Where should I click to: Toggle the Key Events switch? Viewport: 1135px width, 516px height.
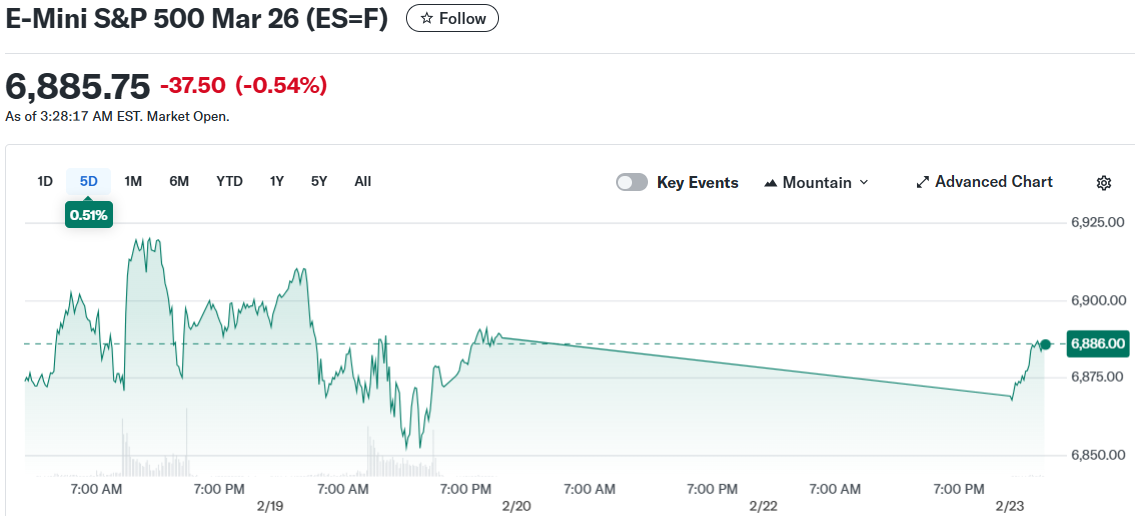(x=631, y=182)
